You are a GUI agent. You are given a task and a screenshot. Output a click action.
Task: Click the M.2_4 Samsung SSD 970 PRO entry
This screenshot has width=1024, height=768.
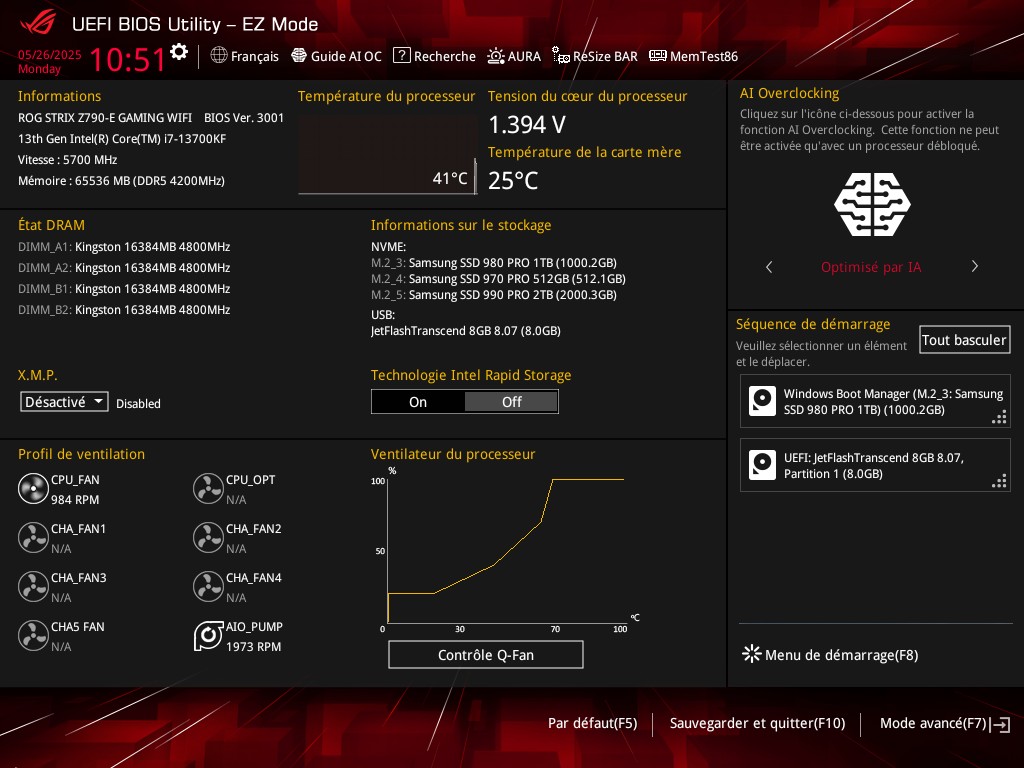pyautogui.click(x=498, y=279)
